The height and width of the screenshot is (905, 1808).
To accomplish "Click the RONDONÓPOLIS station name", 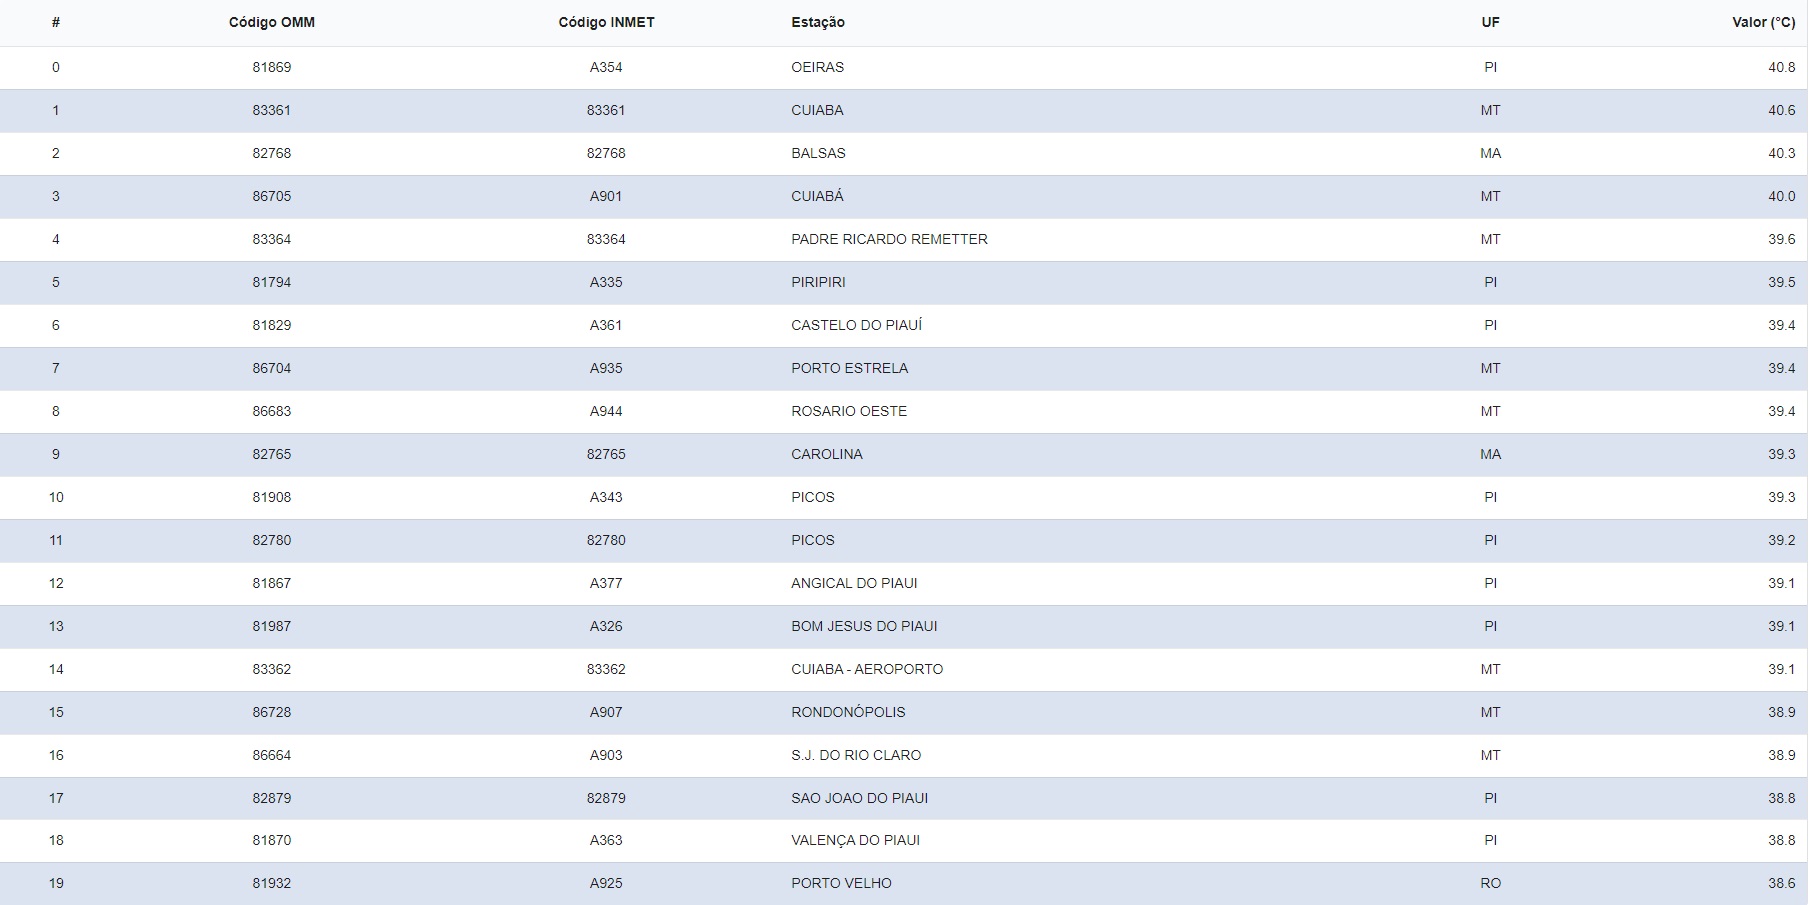I will click(848, 712).
